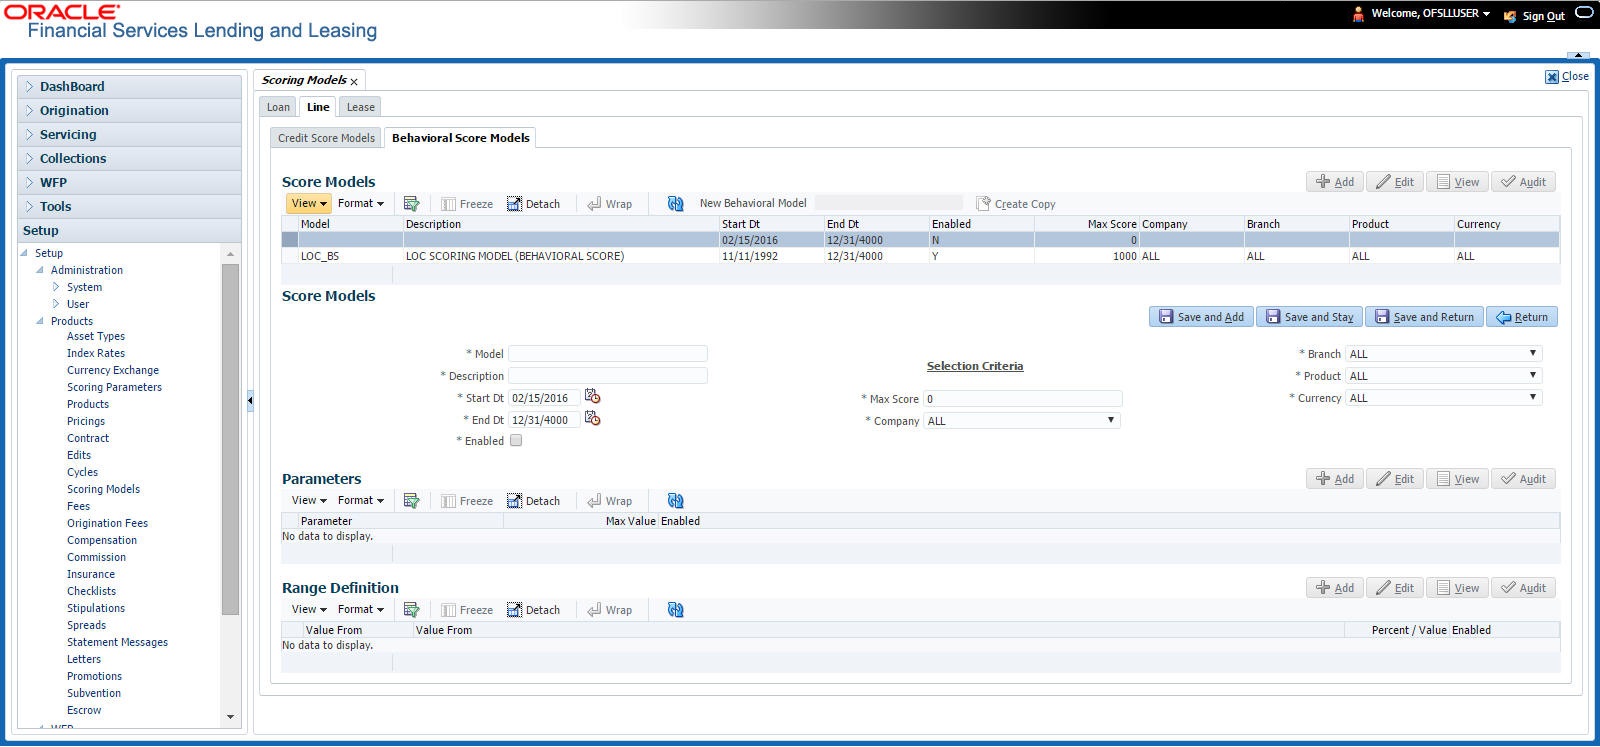Screen dimensions: 1600x747
Task: Collapse the left navigation pane splitter
Action: (x=250, y=401)
